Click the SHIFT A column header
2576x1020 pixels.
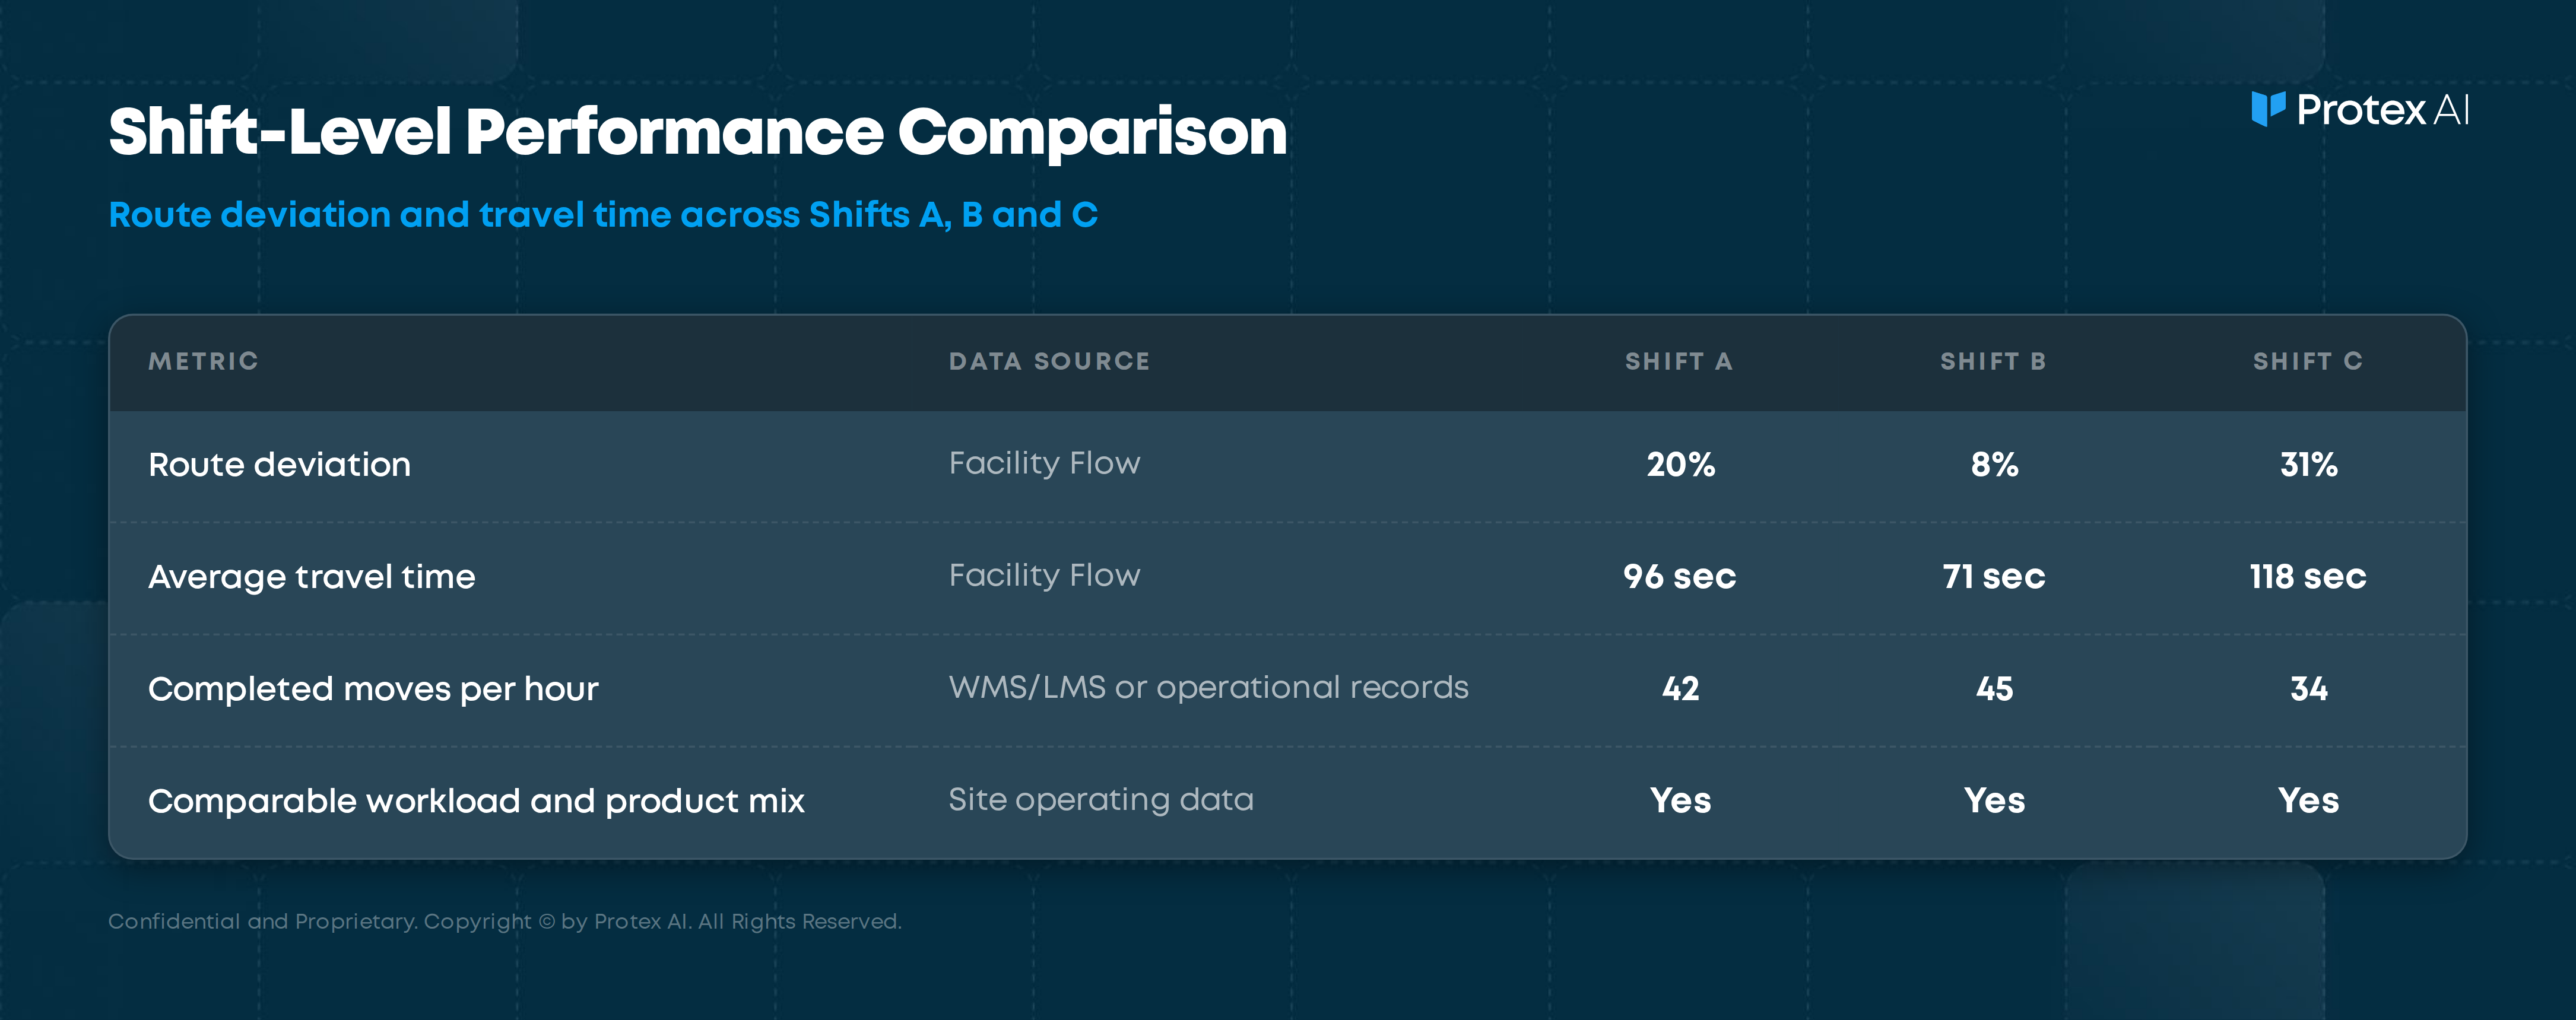pyautogui.click(x=1679, y=361)
